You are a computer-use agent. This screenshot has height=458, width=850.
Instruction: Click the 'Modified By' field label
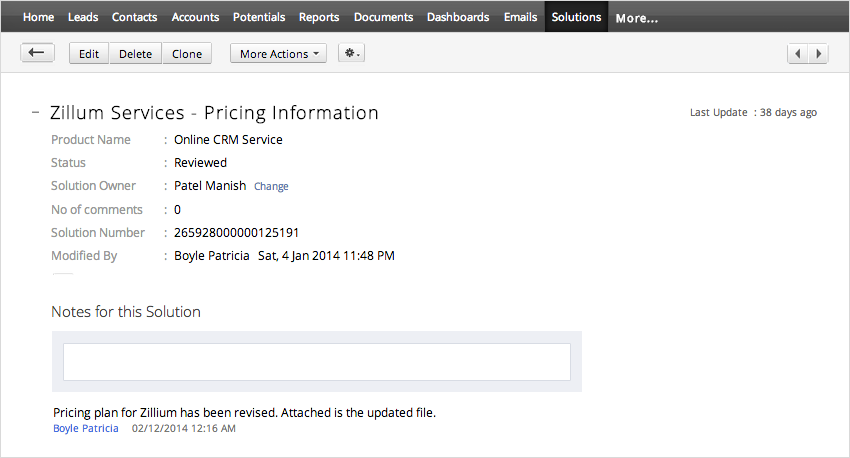84,256
